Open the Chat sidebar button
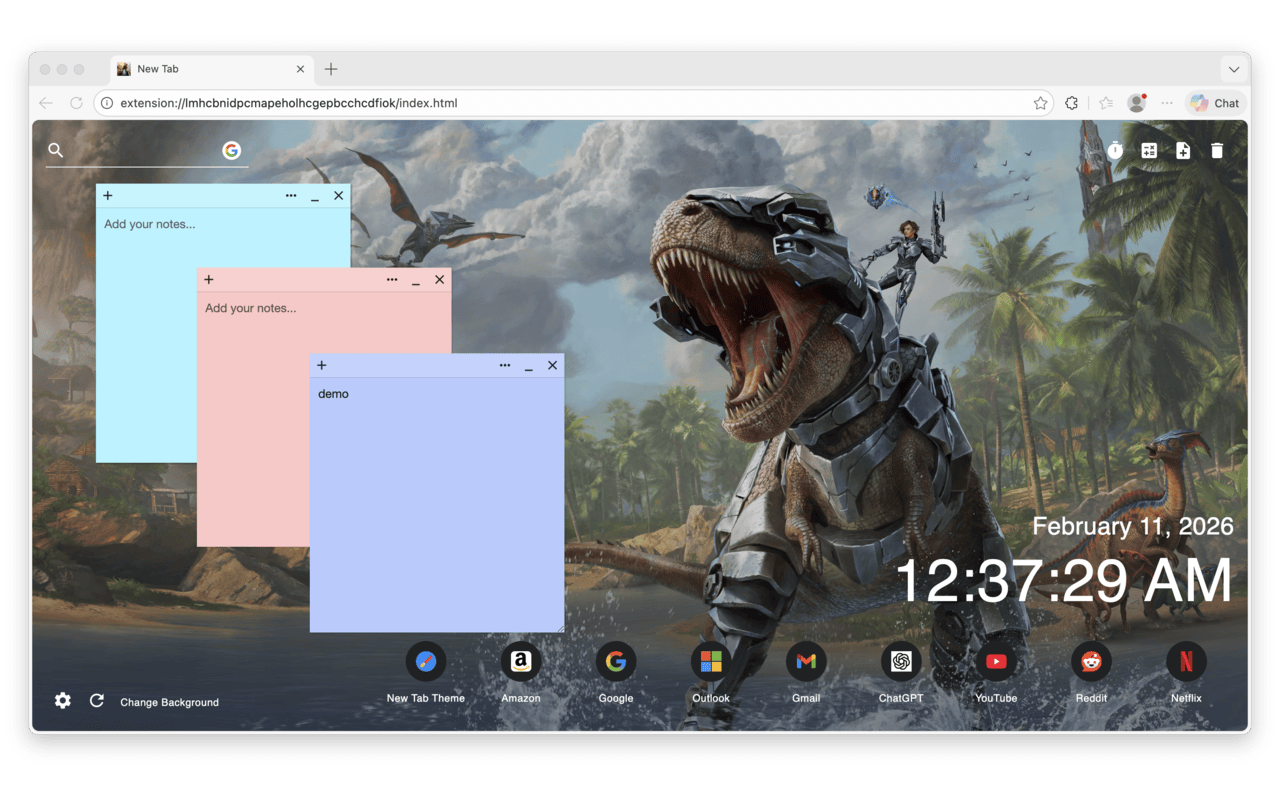Screen dimensions: 1280x800 (x=1215, y=103)
